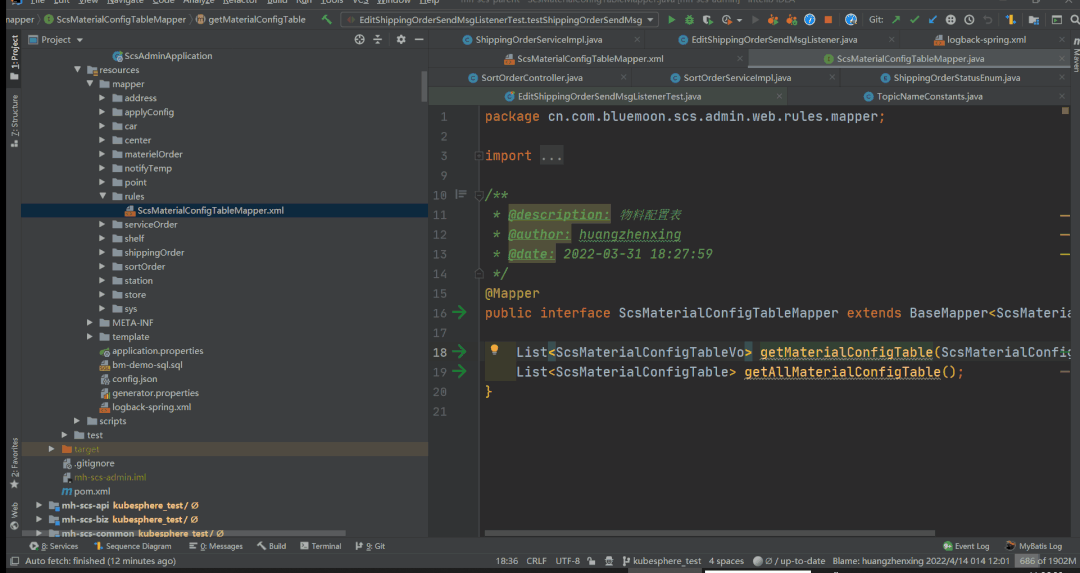The height and width of the screenshot is (573, 1080).
Task: Click the lightbulb intention icon on line 18
Action: click(x=494, y=351)
